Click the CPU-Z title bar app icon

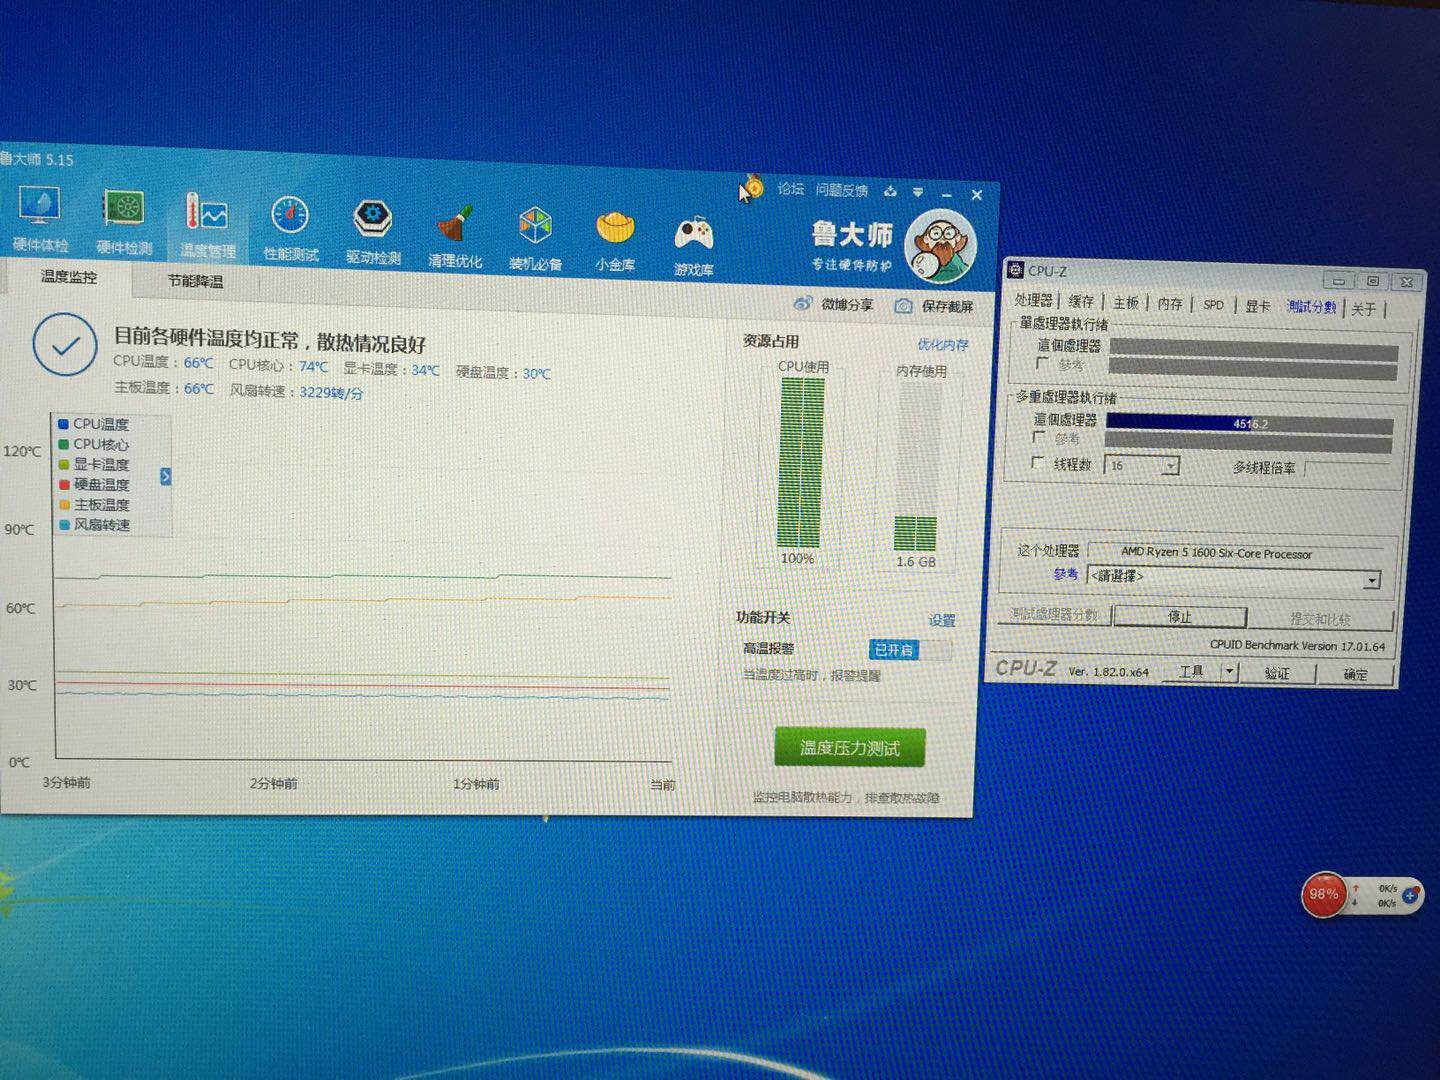pos(1015,270)
